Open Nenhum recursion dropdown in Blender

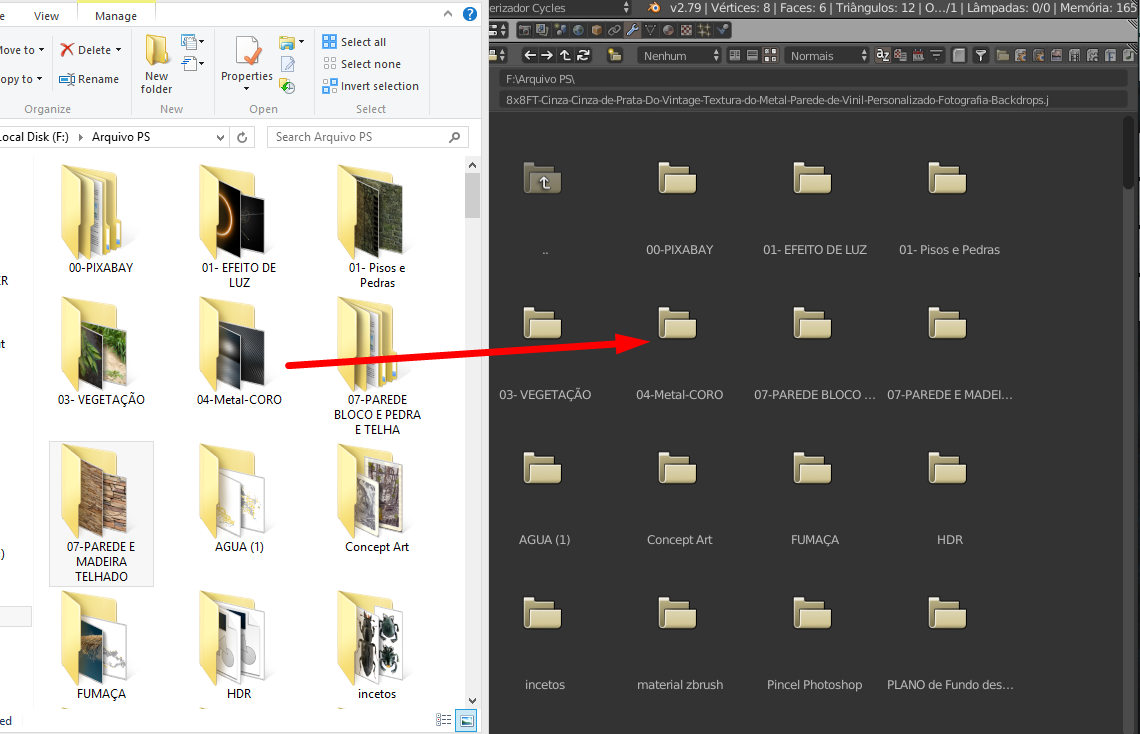pos(679,55)
